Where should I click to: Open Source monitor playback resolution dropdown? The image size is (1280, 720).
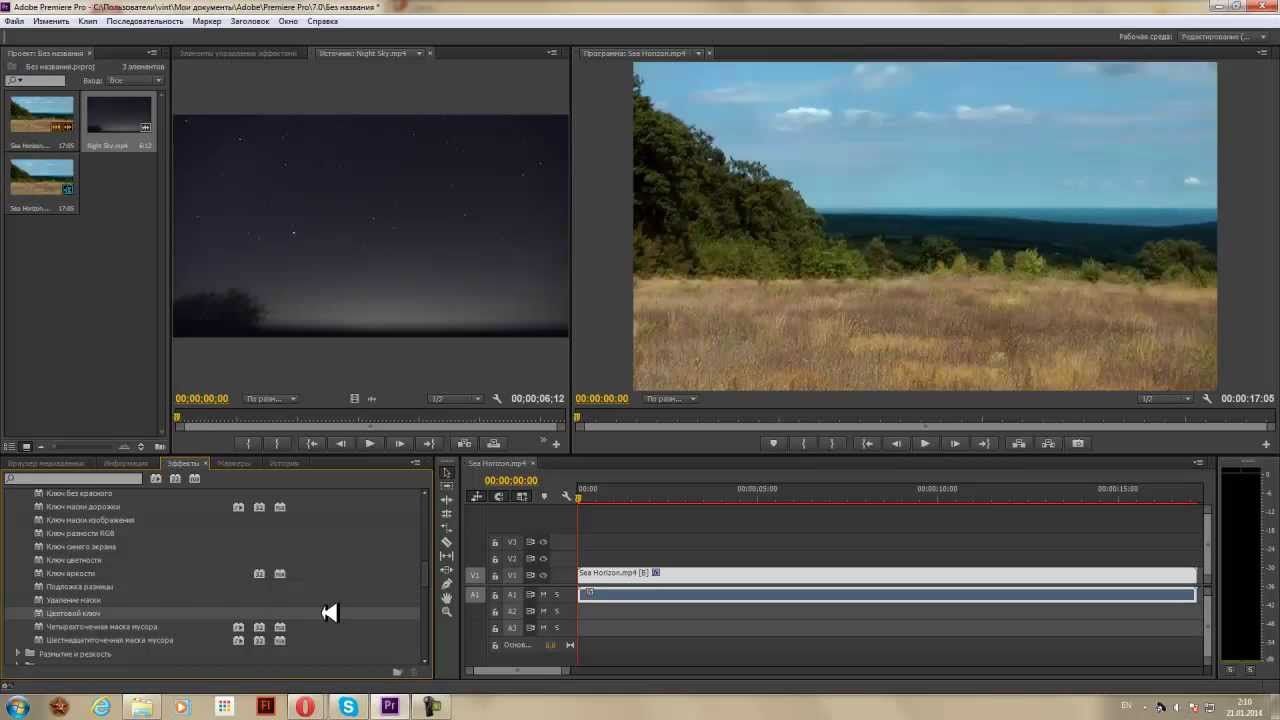456,399
